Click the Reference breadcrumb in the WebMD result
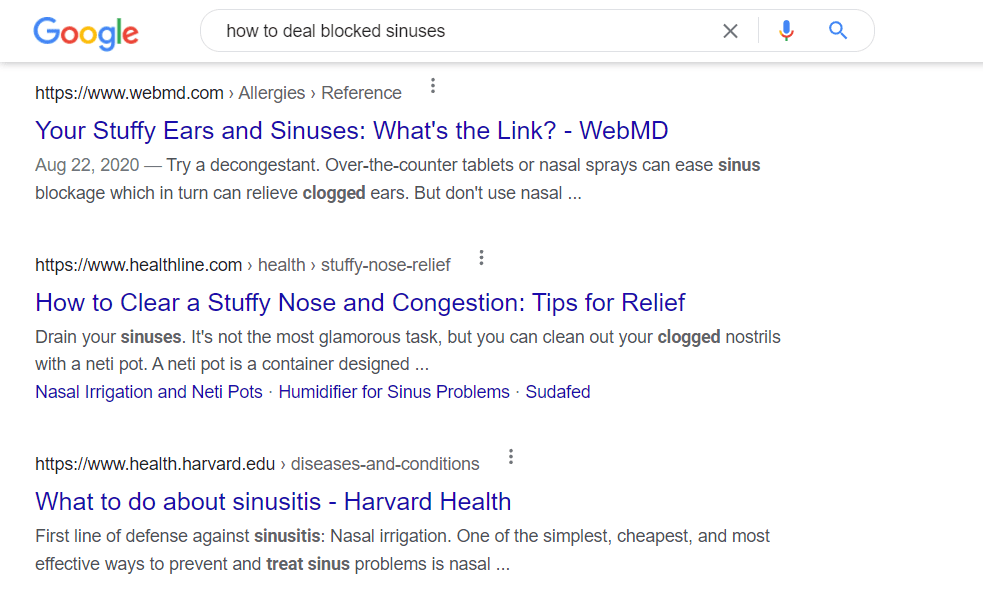The image size is (983, 605). pos(361,92)
